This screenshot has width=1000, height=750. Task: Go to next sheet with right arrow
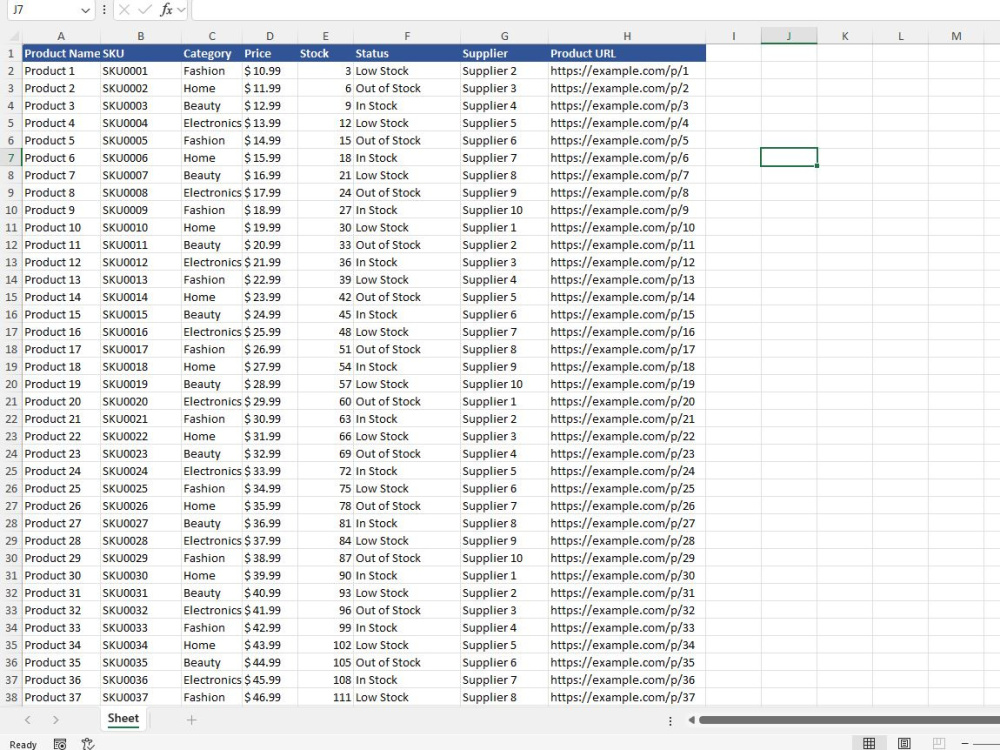pos(56,720)
